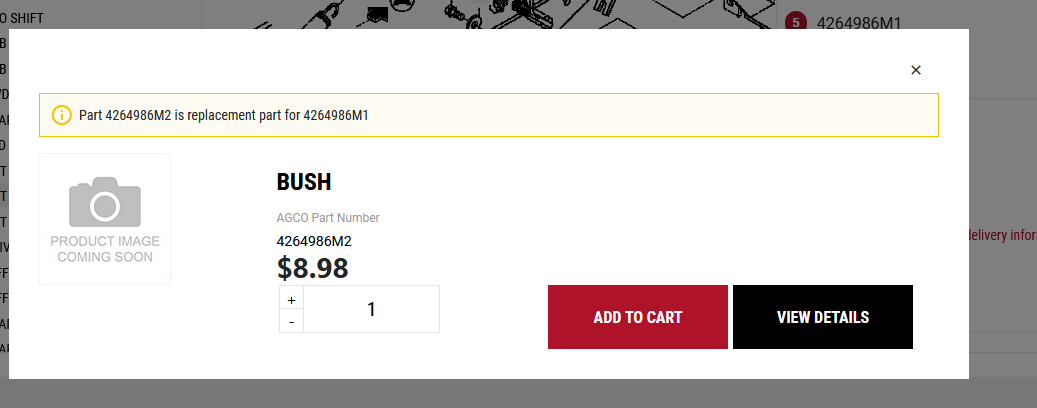1037x408 pixels.
Task: Open the red delivery information link
Action: [x=1002, y=236]
